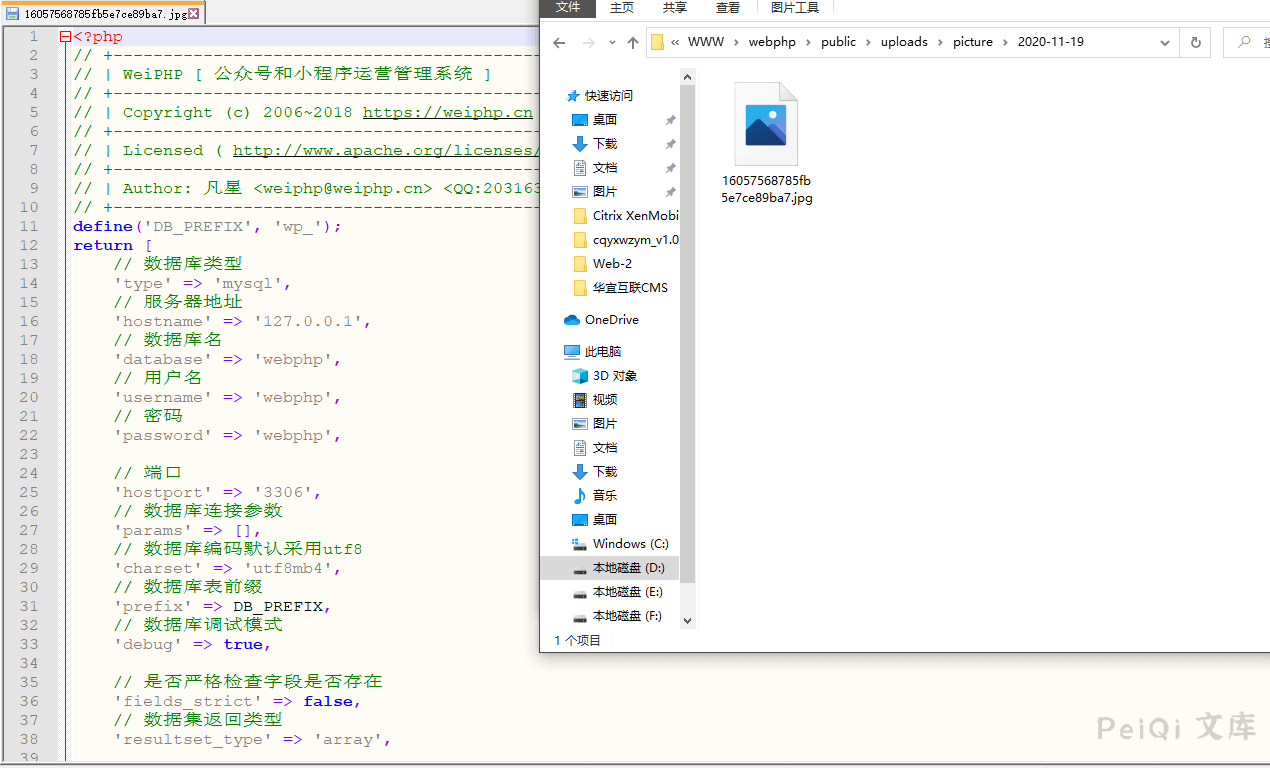
Task: Expand the address bar history dropdown
Action: (x=1165, y=43)
